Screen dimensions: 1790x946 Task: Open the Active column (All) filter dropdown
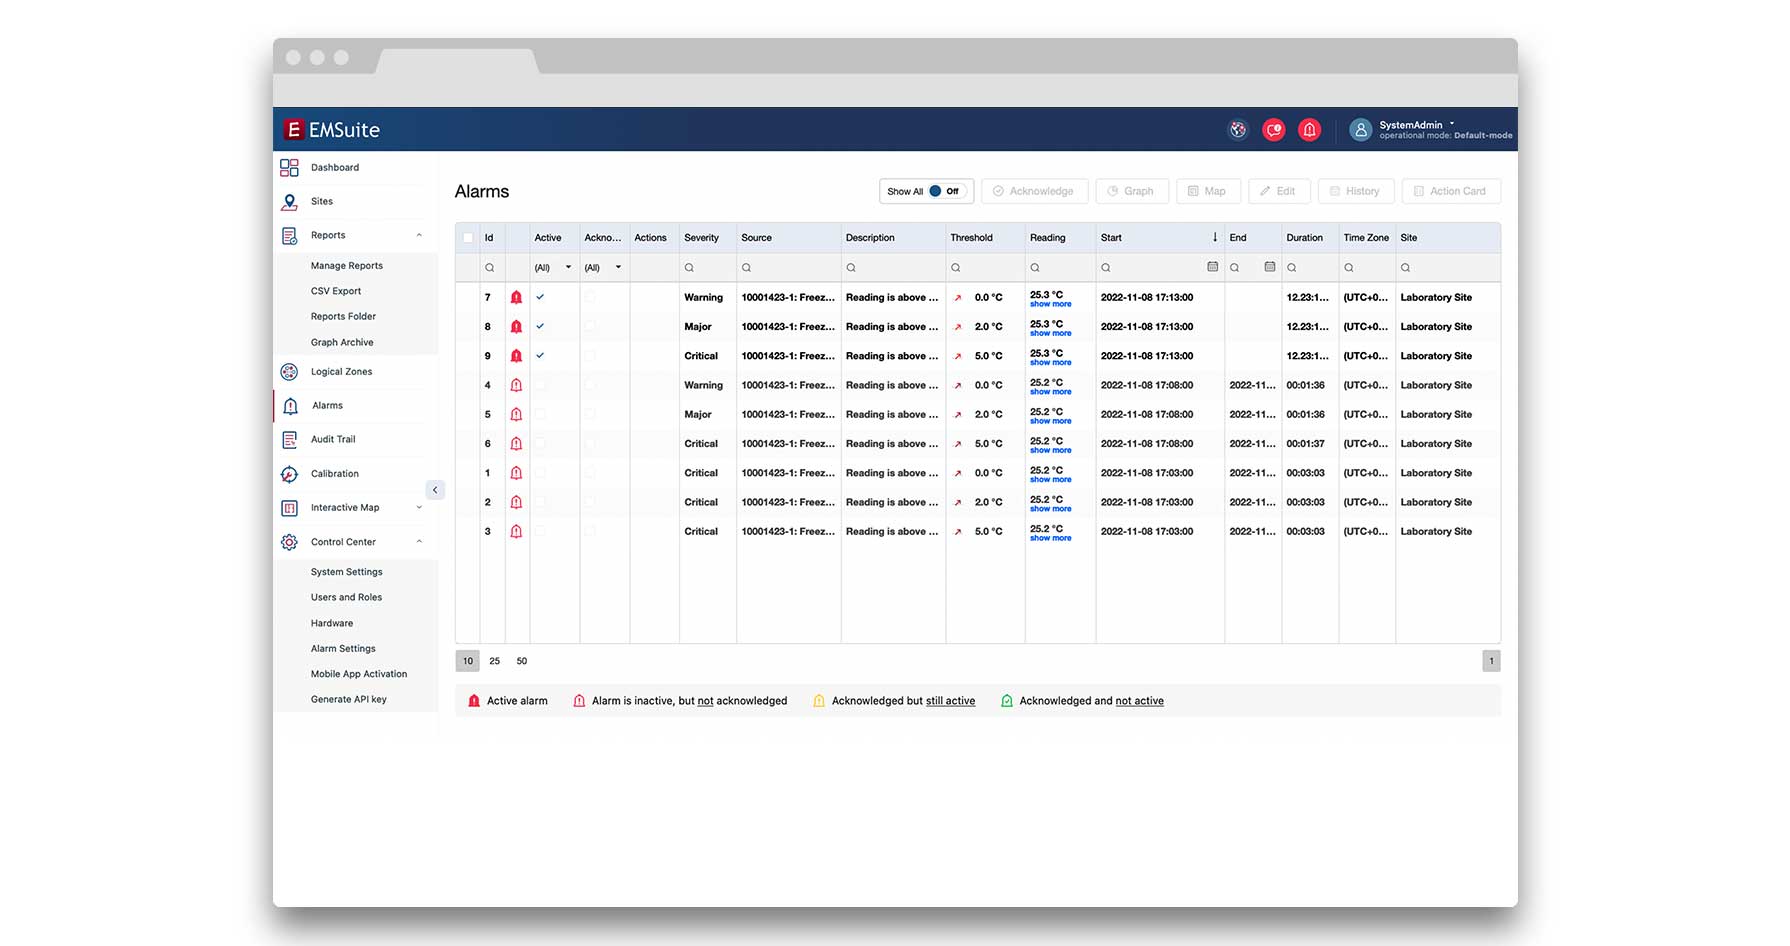[x=554, y=268]
